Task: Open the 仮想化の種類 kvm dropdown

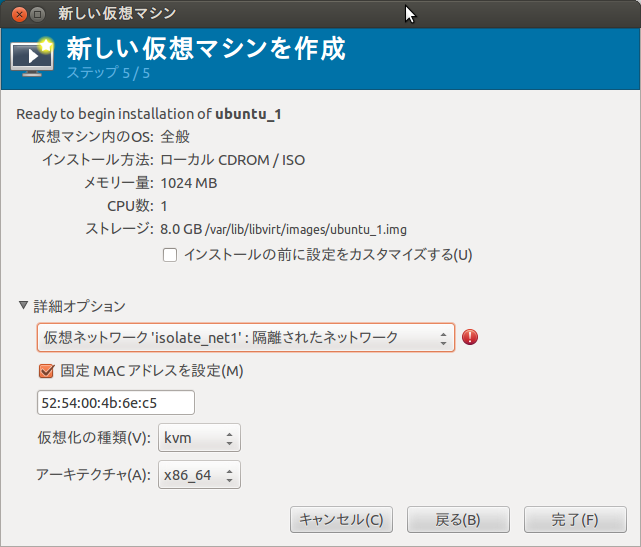Action: tap(199, 438)
